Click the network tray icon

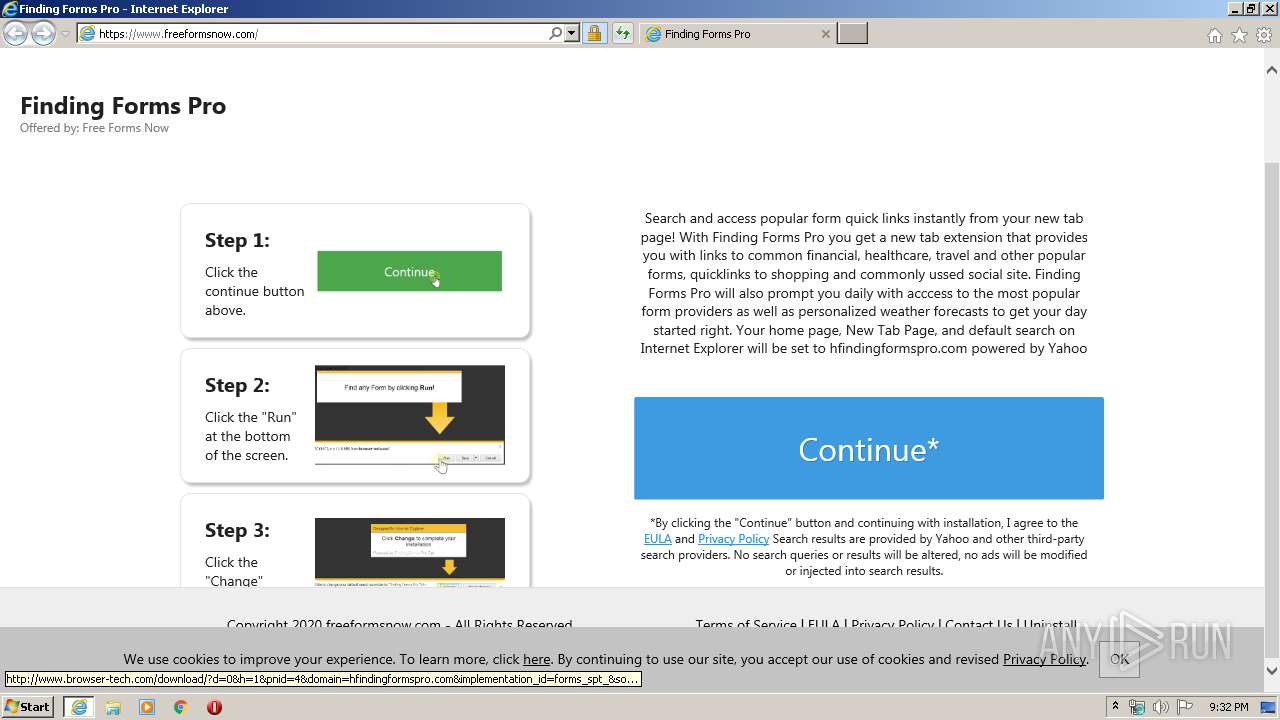point(1138,707)
